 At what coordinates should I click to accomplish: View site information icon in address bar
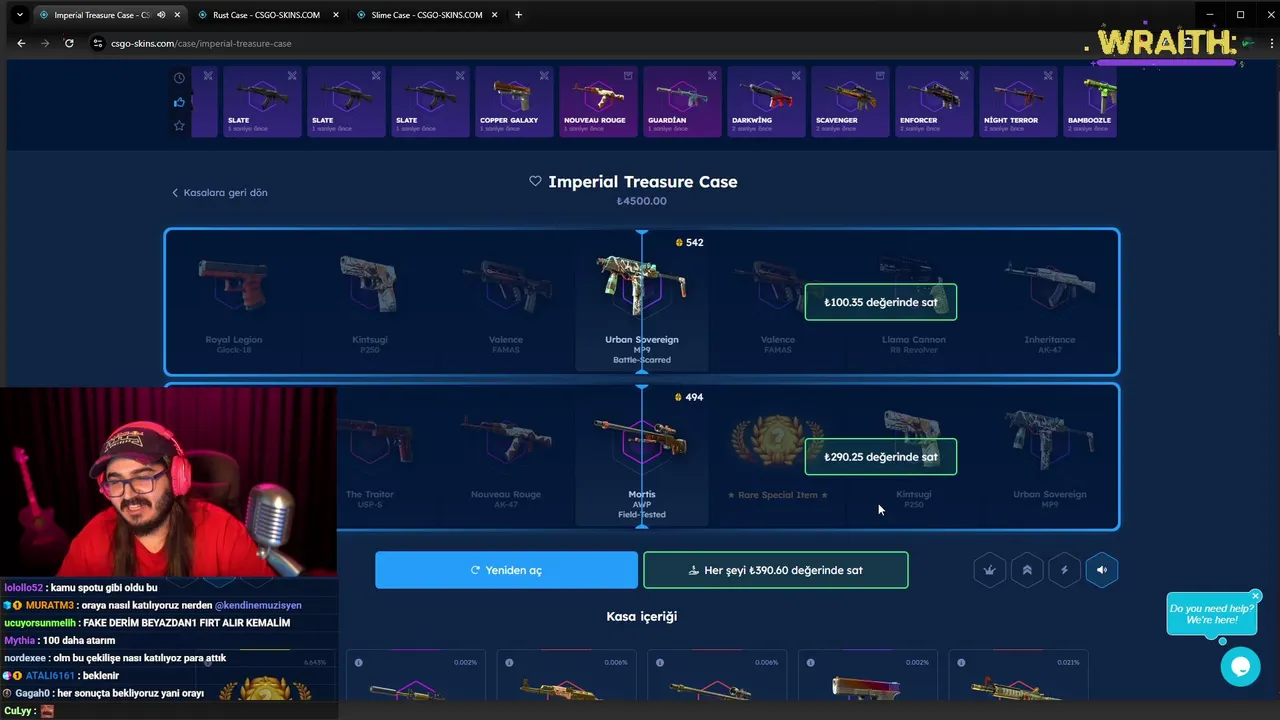coord(98,43)
